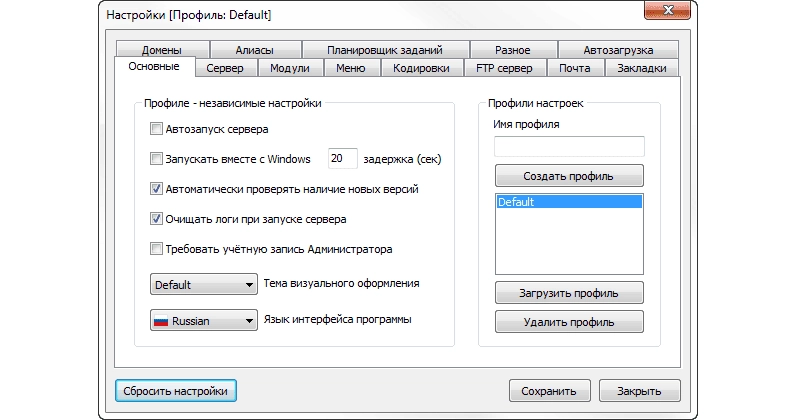Toggle Запускать вместе с Windows checkbox
The image size is (796, 420).
(156, 159)
